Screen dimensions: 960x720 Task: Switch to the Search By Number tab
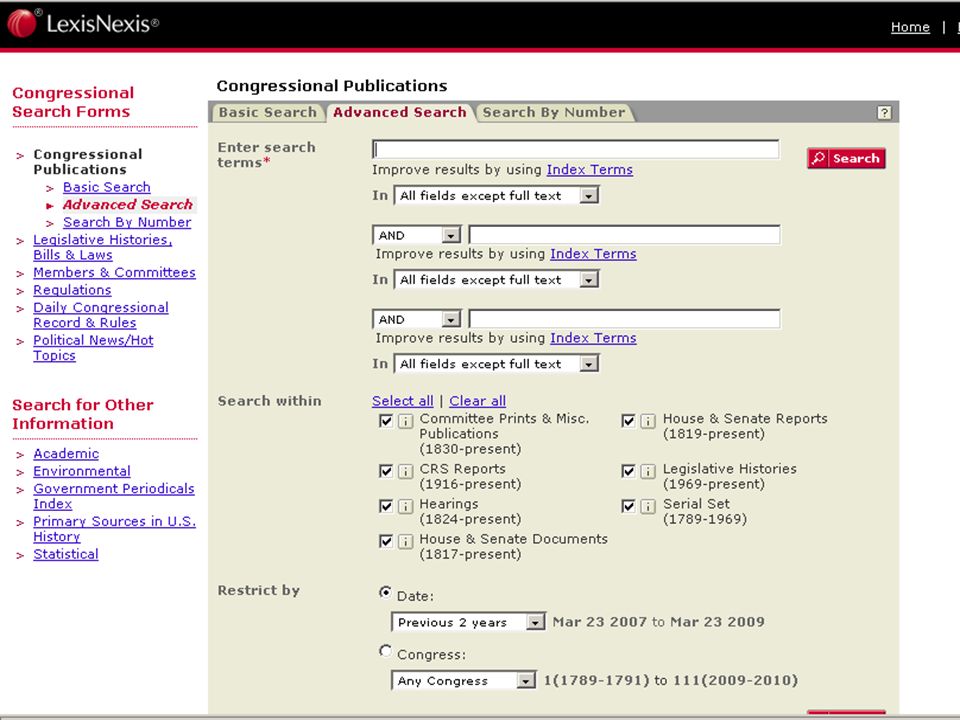coord(554,113)
